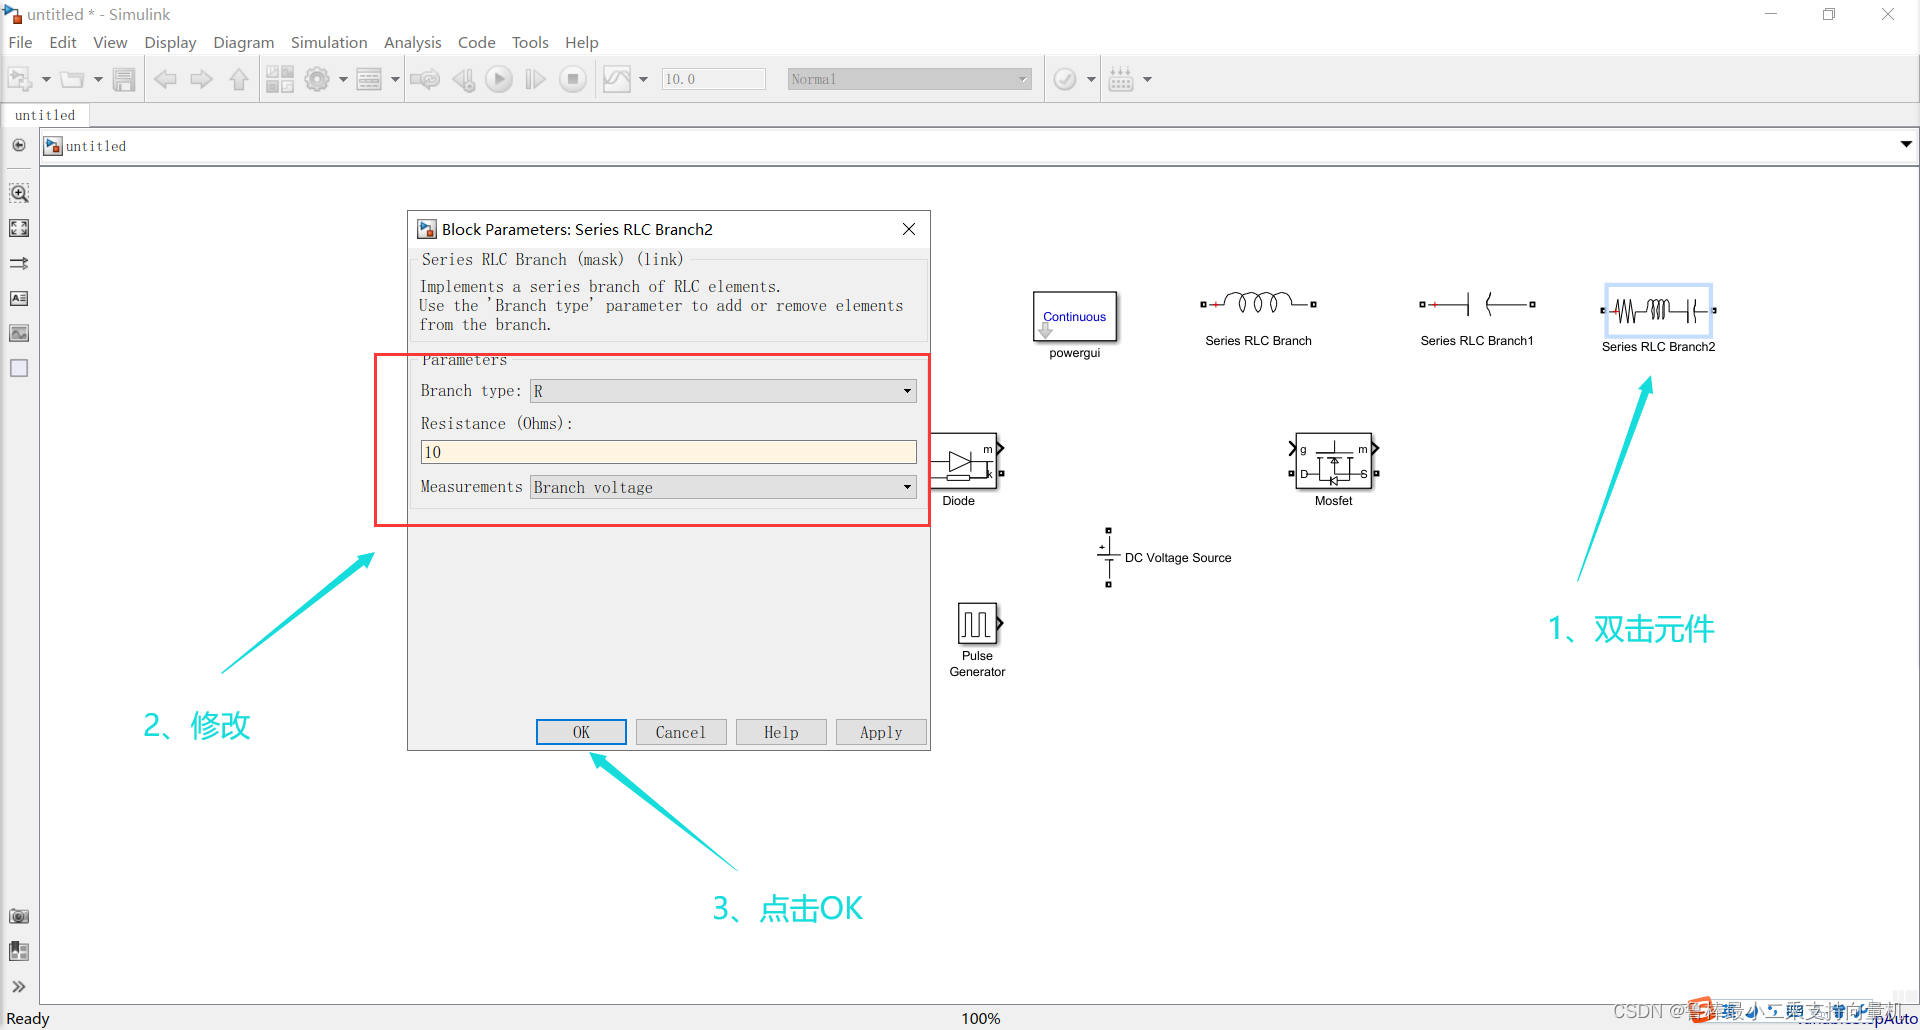This screenshot has height=1030, width=1920.
Task: Open the Display menu
Action: click(x=170, y=42)
